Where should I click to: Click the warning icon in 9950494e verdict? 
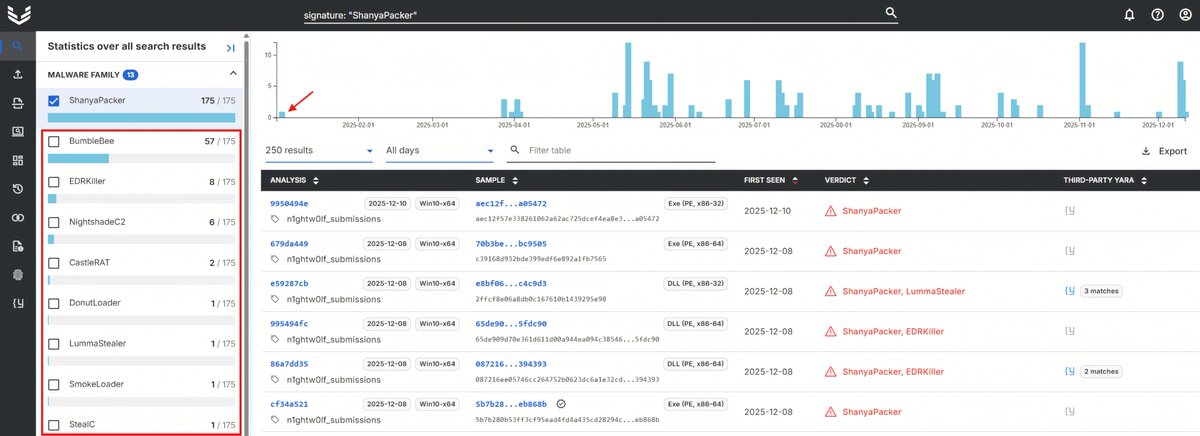coord(830,211)
